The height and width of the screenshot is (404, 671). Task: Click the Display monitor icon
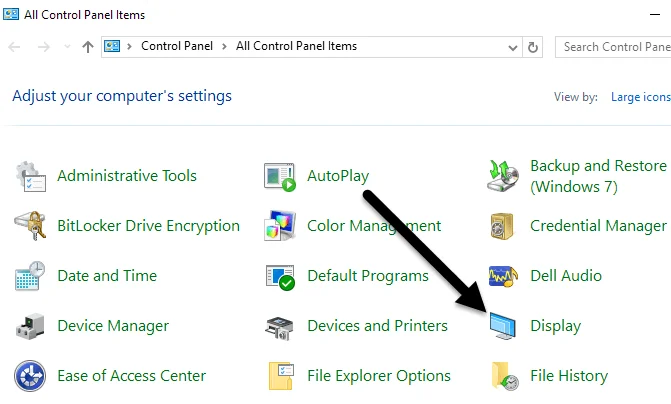(x=503, y=326)
